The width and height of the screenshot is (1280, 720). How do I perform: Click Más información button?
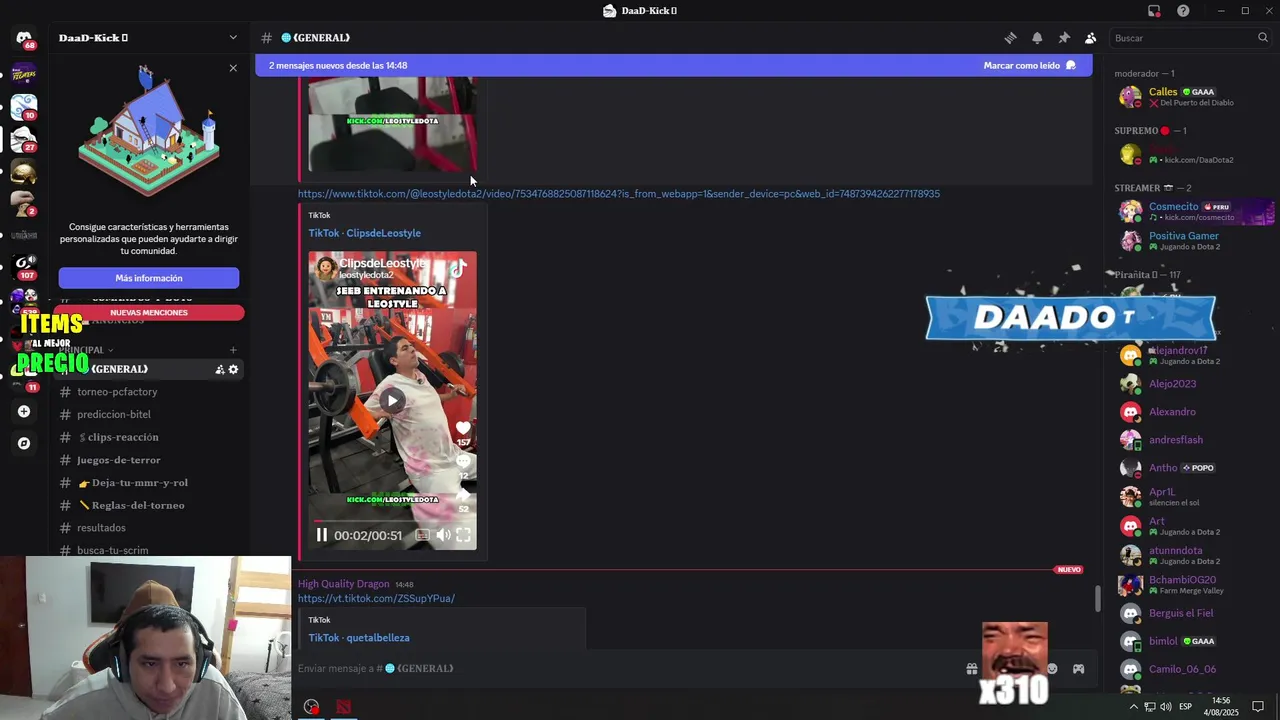(149, 278)
